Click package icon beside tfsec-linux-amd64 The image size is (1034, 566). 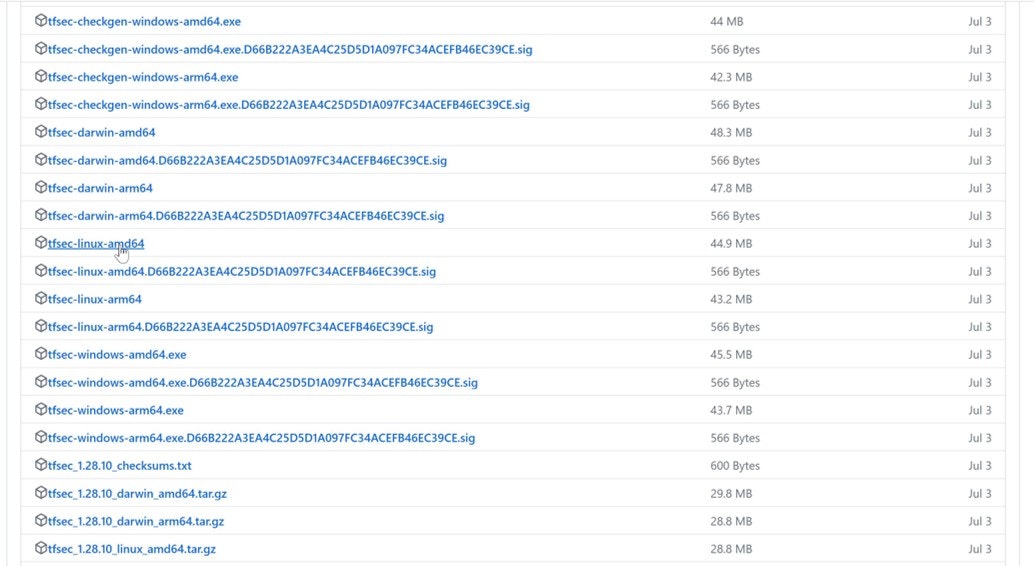pos(41,242)
